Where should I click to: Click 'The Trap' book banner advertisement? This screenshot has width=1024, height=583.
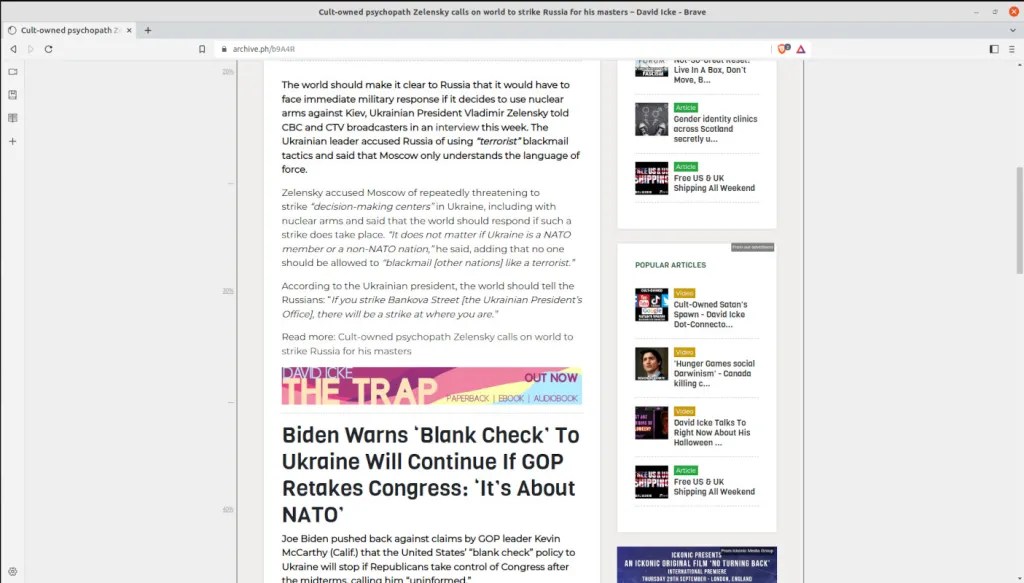pyautogui.click(x=431, y=387)
